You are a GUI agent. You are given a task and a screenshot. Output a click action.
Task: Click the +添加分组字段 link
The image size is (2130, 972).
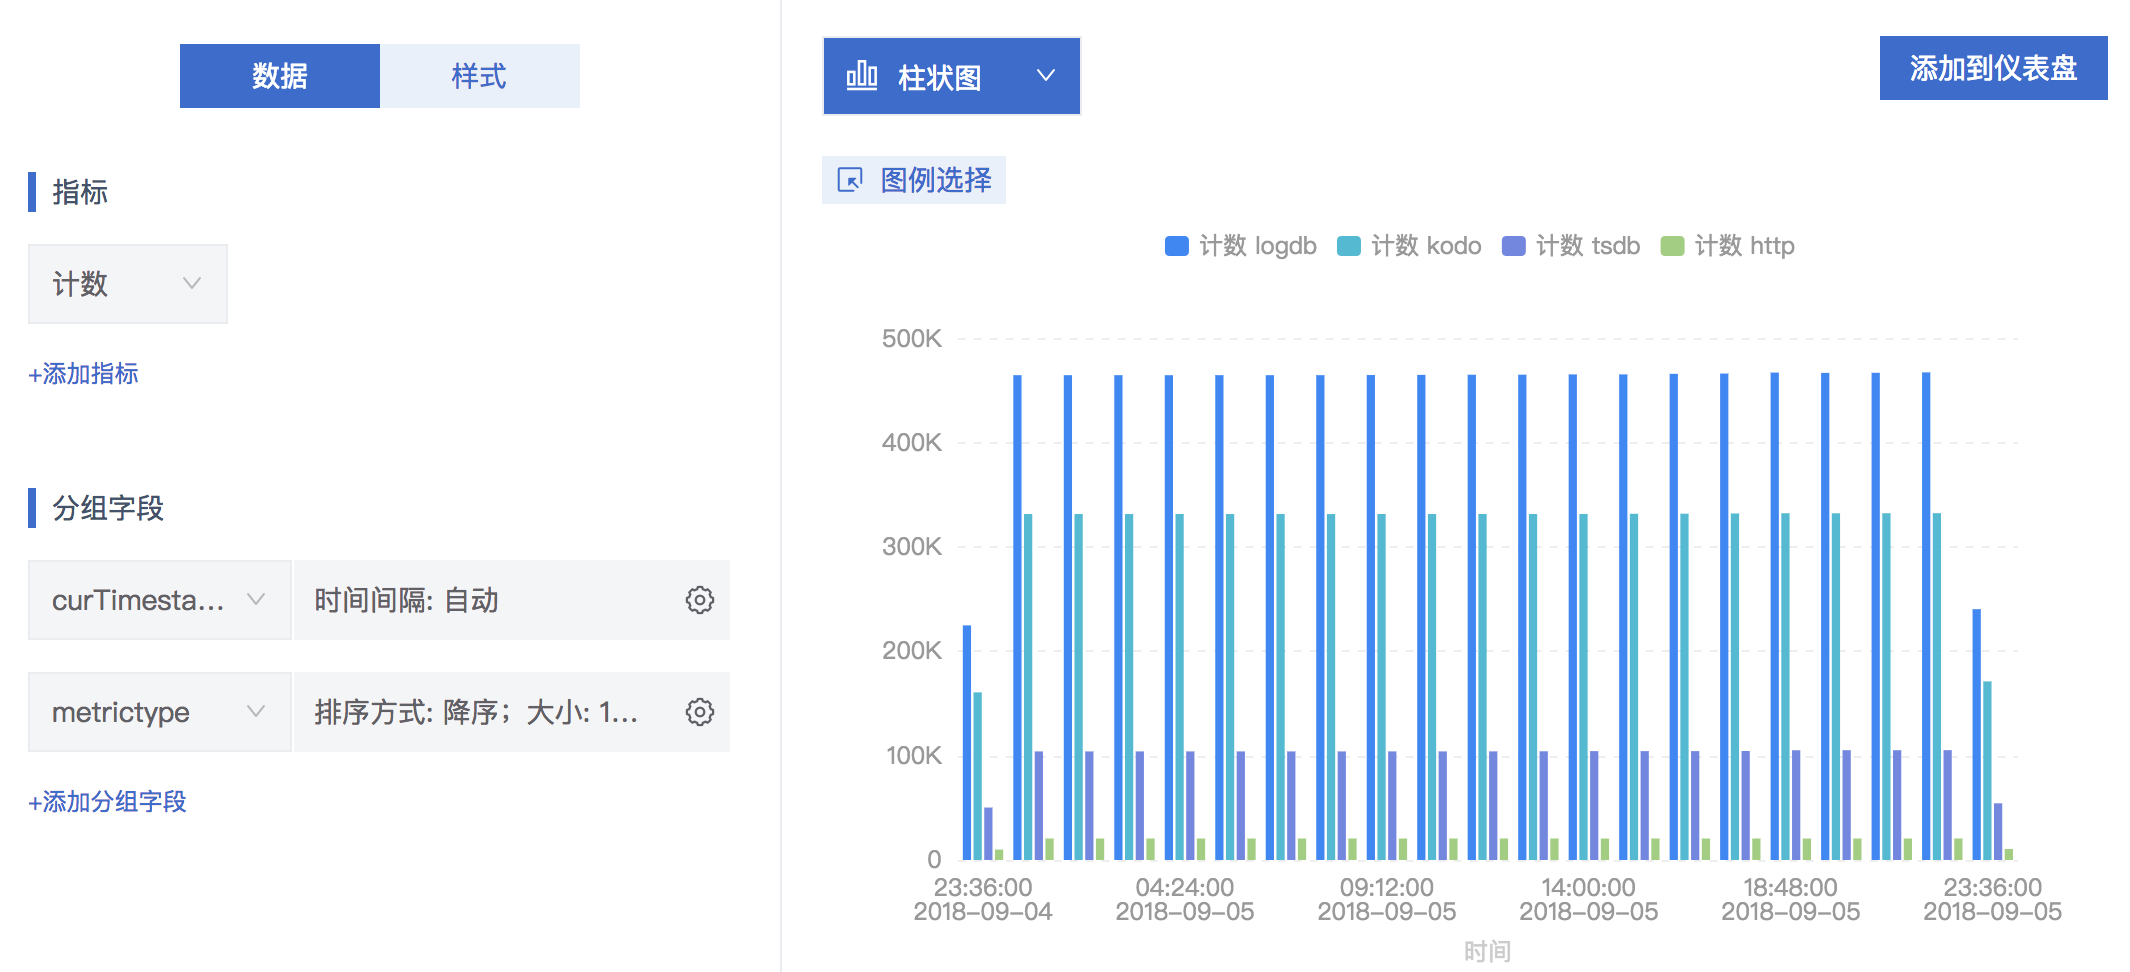pos(108,802)
